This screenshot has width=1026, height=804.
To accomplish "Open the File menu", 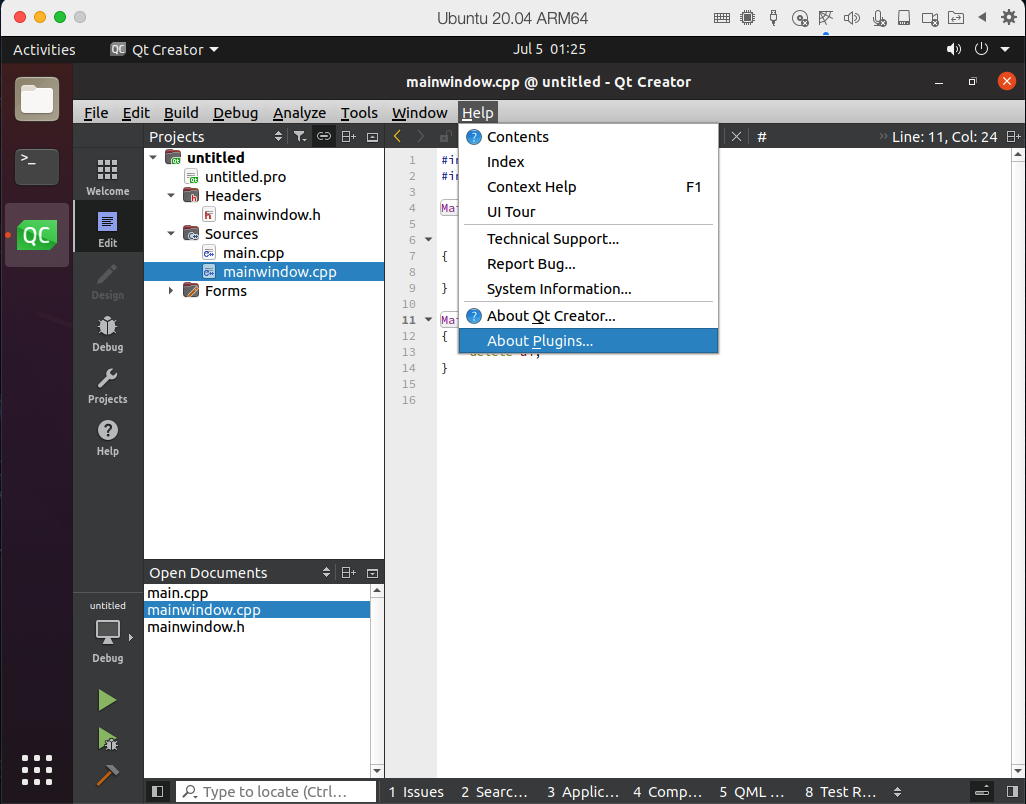I will click(x=96, y=113).
